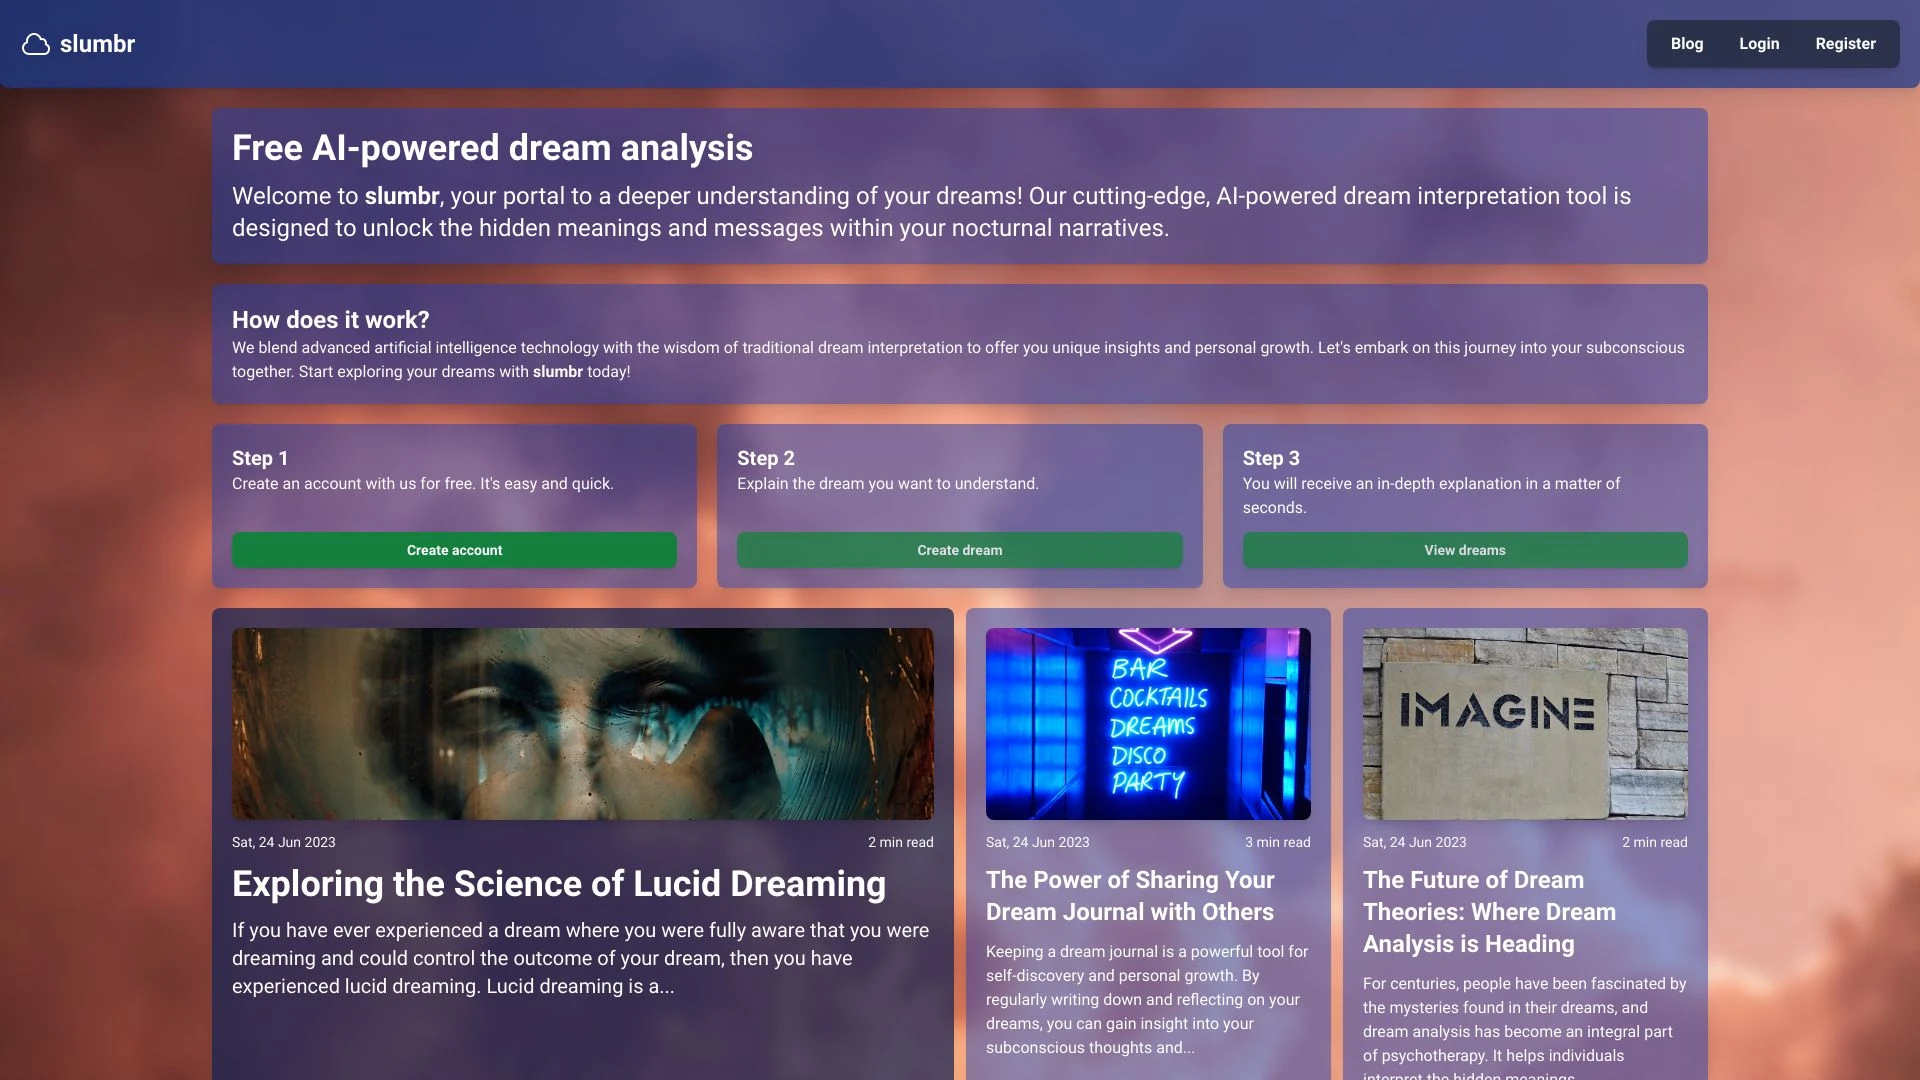Screen dimensions: 1920x1080
Task: Click the How does it work section
Action: pos(330,319)
